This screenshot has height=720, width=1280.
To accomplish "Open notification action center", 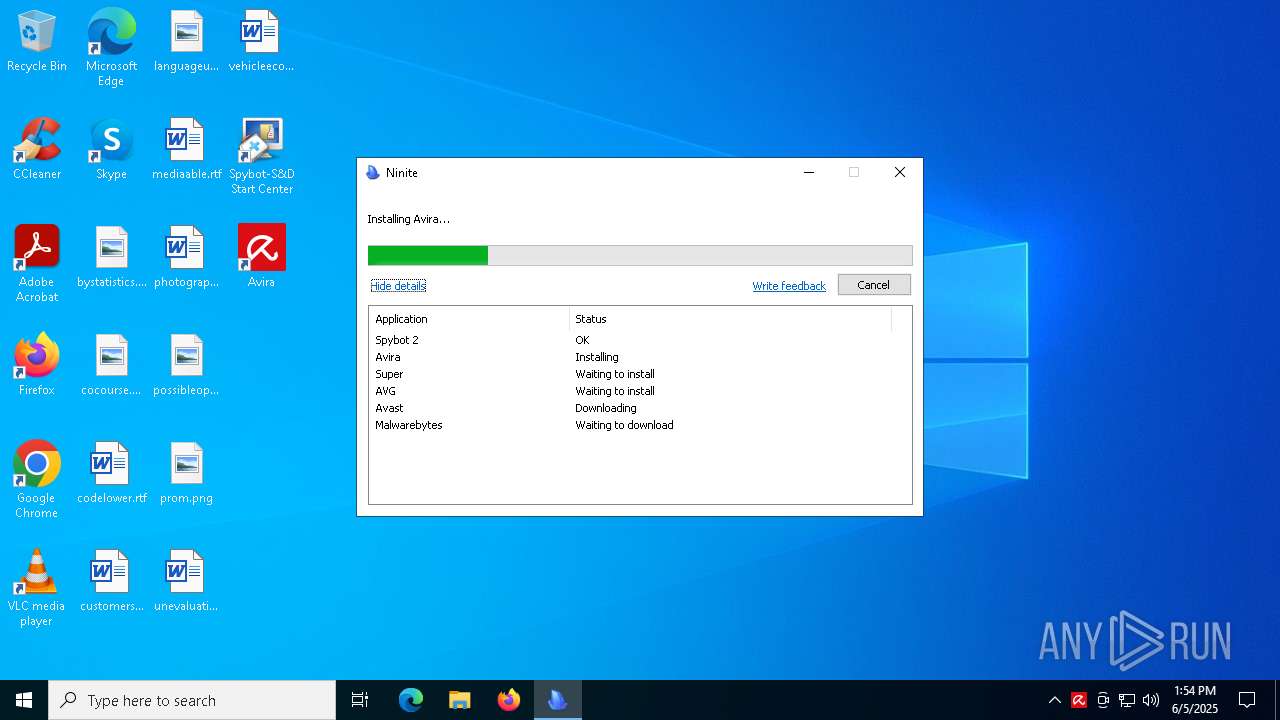I will [1247, 700].
